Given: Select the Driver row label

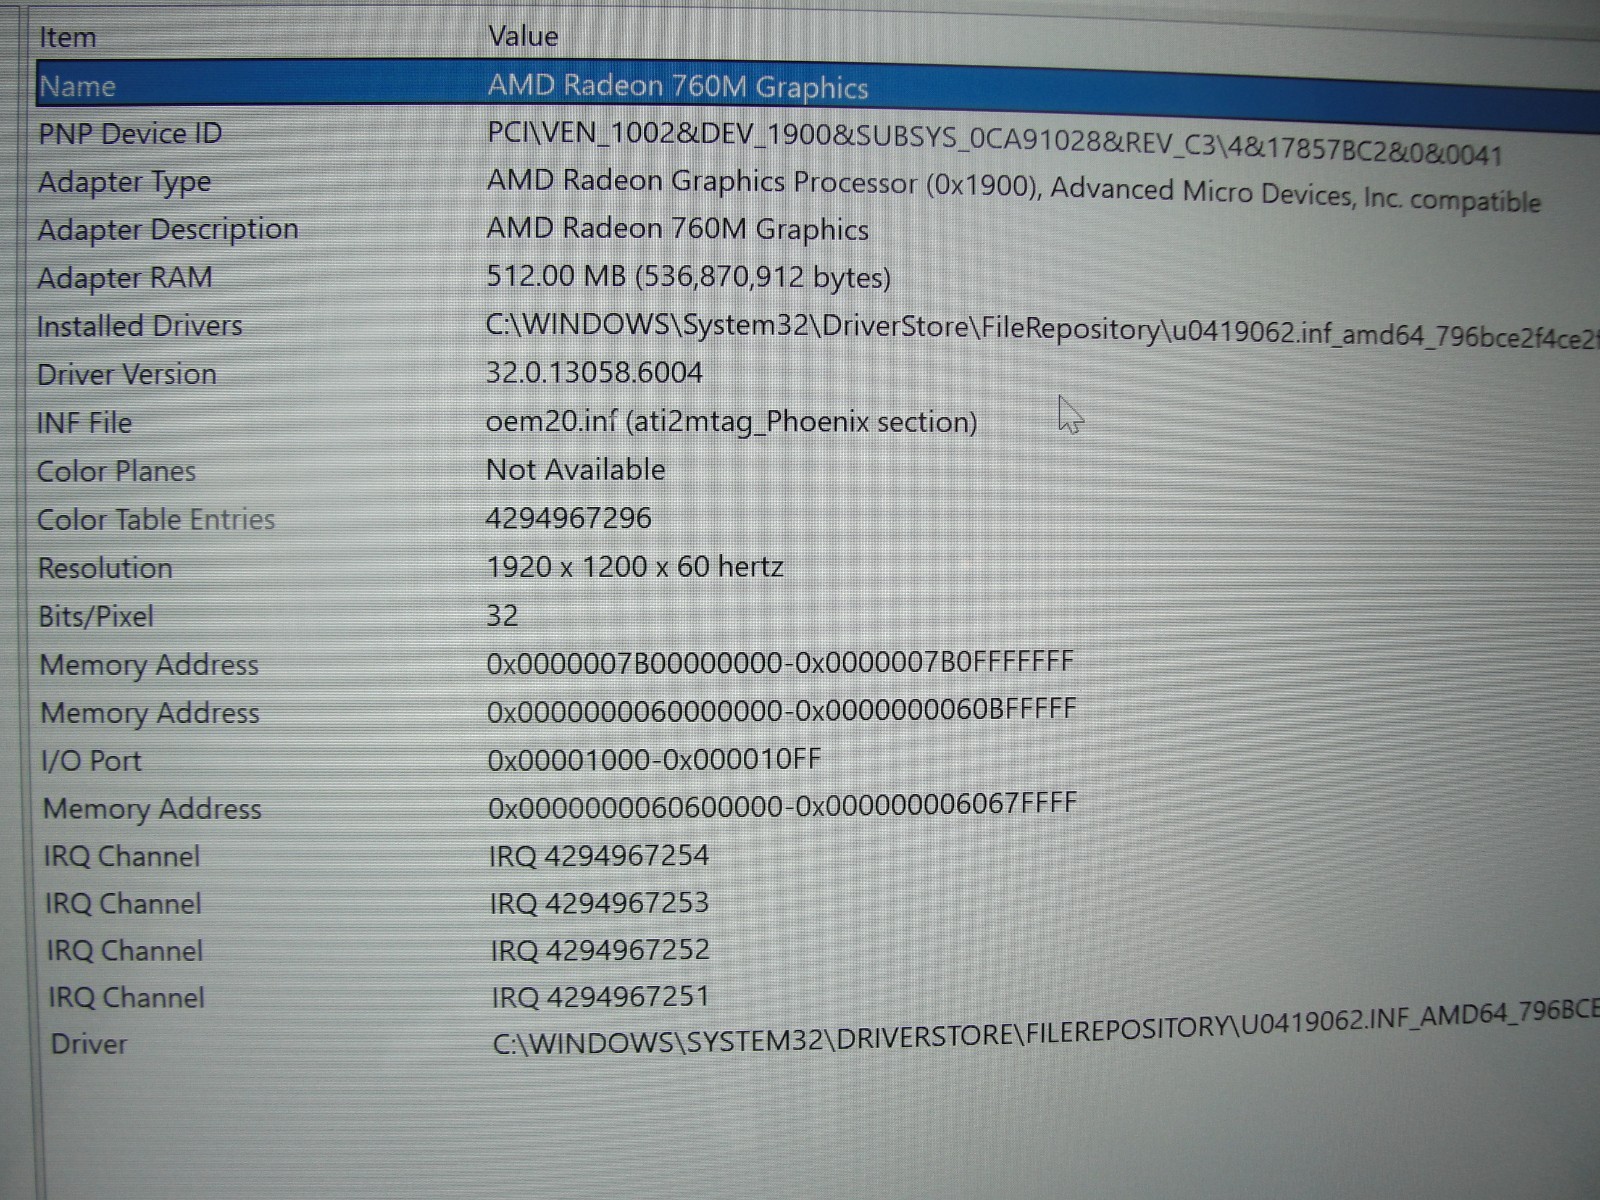Looking at the screenshot, I should 89,1044.
